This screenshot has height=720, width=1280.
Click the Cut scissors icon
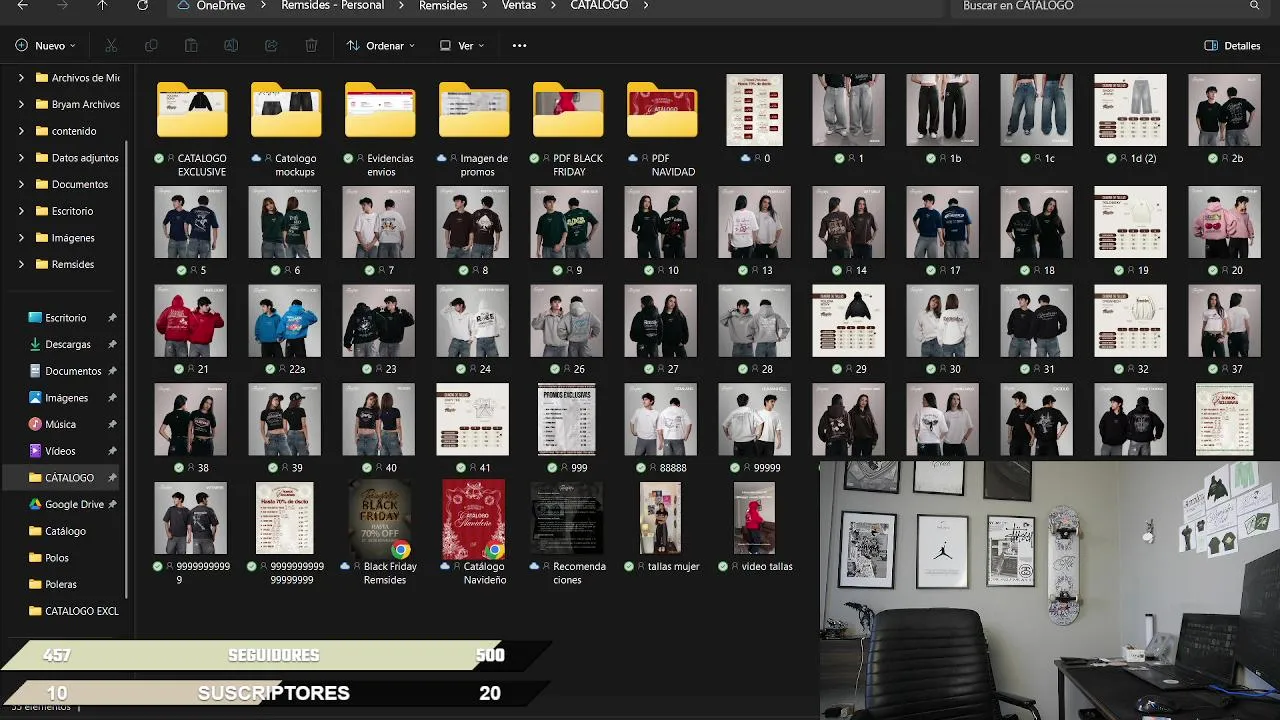point(111,46)
